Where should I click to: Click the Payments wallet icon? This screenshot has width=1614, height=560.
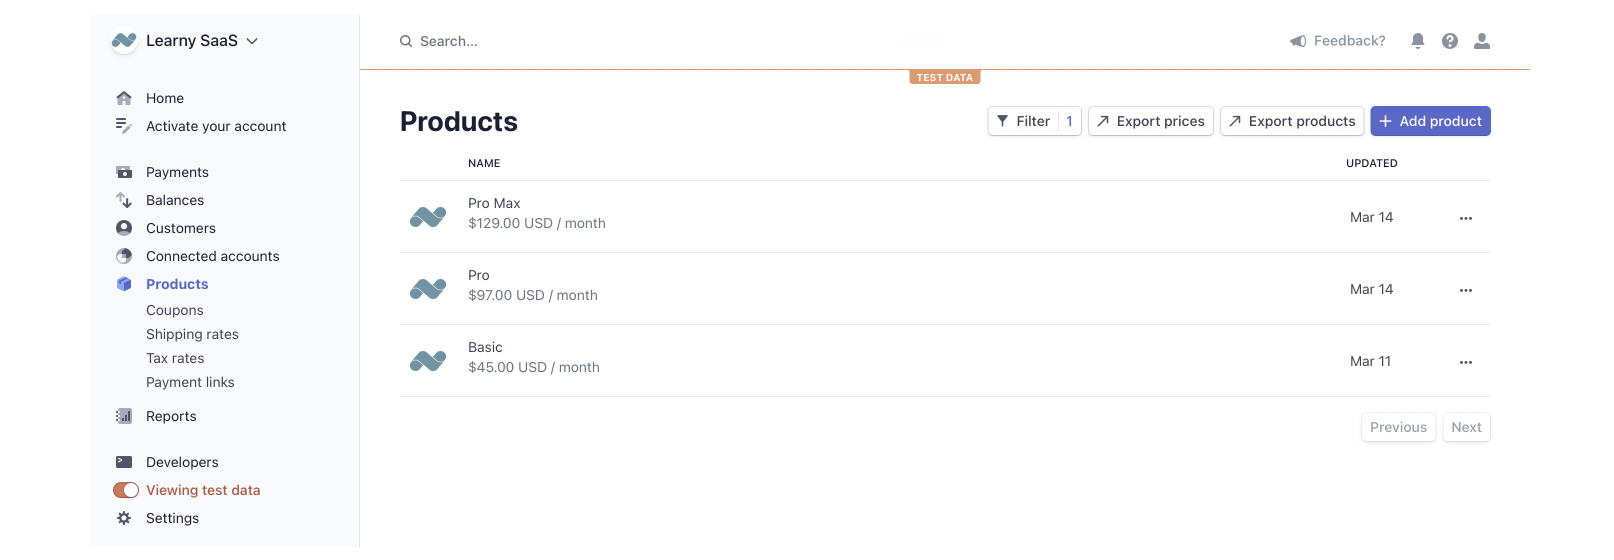click(124, 172)
